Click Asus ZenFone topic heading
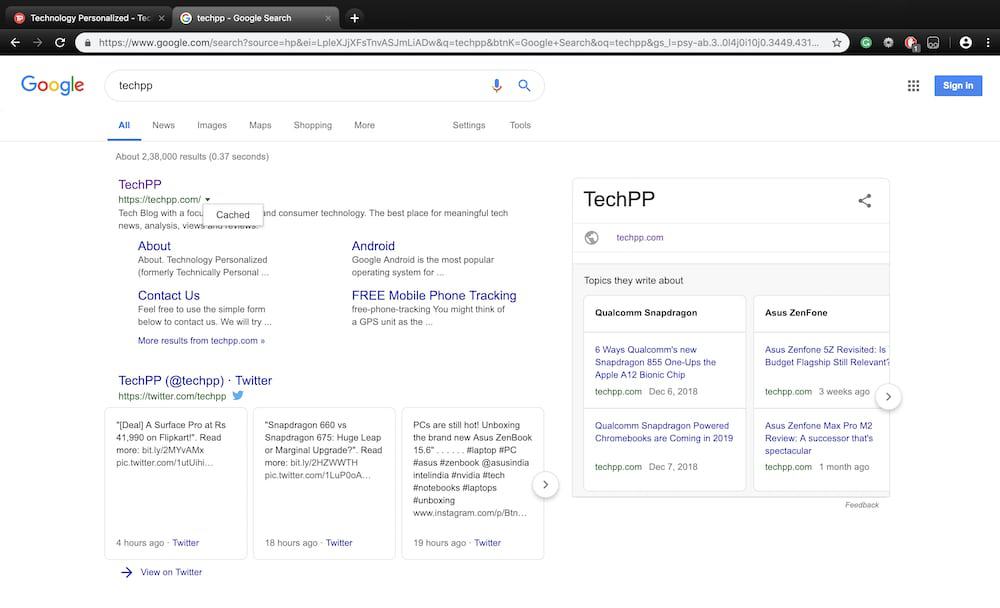This screenshot has width=1000, height=608. point(796,313)
